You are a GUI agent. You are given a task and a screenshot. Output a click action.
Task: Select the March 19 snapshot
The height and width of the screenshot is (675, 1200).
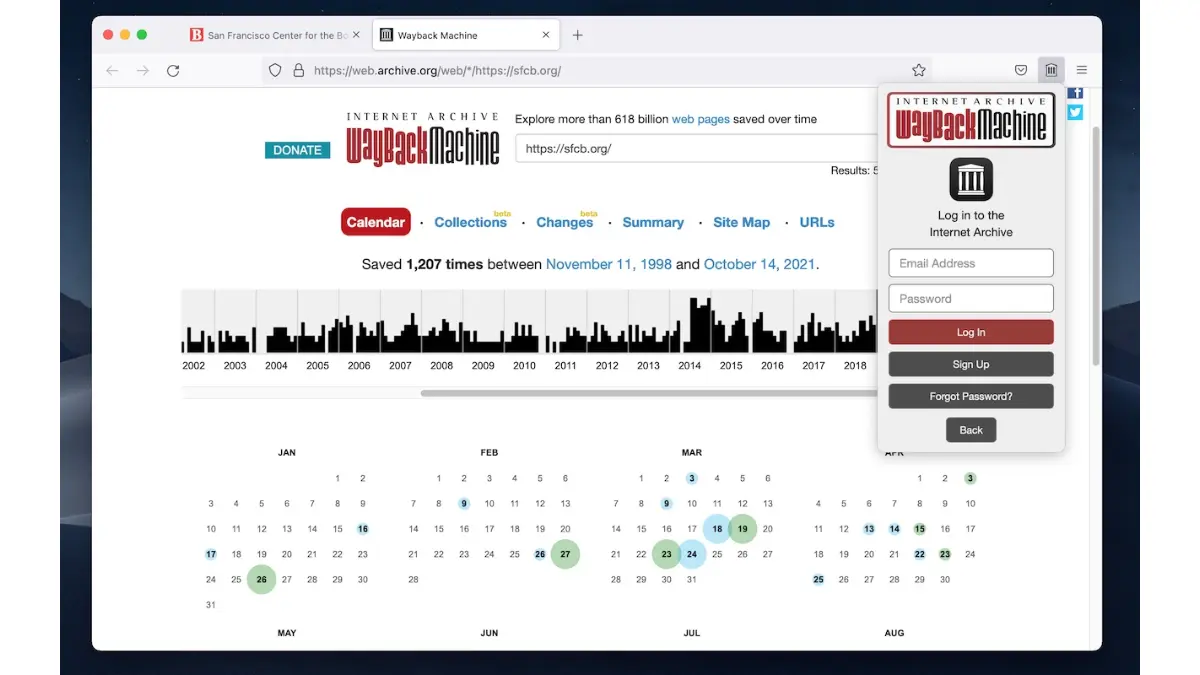(x=742, y=529)
